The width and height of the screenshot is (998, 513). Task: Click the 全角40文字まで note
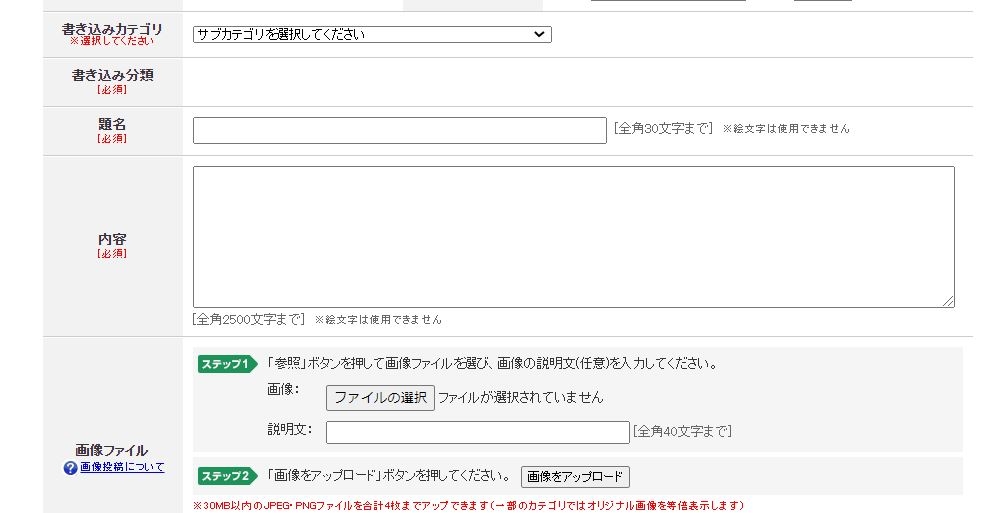[x=682, y=432]
